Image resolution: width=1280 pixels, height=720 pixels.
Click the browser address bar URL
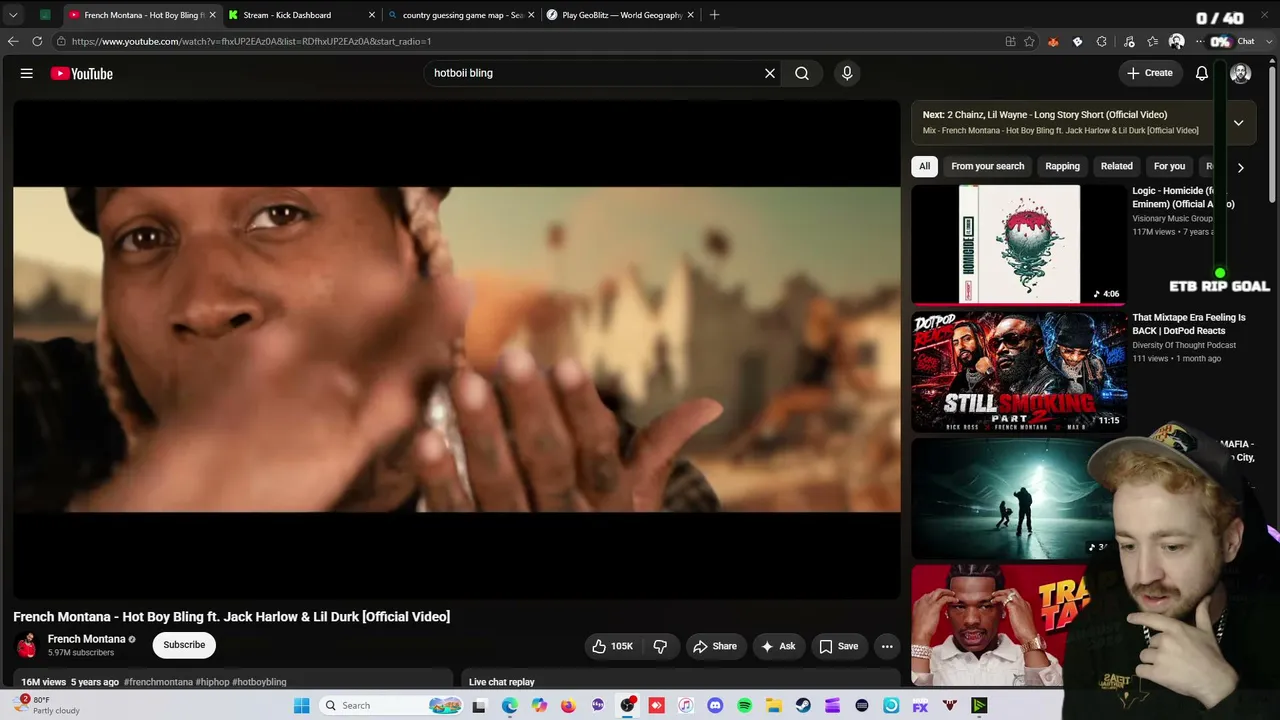pos(251,41)
